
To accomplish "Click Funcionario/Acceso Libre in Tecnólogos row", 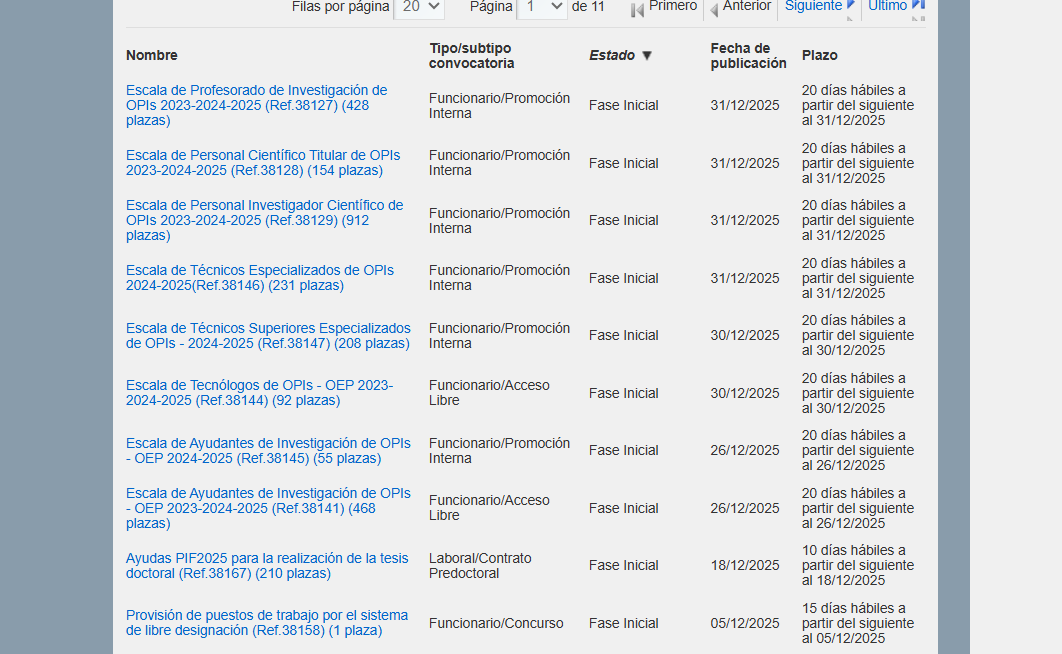I will click(x=489, y=393).
